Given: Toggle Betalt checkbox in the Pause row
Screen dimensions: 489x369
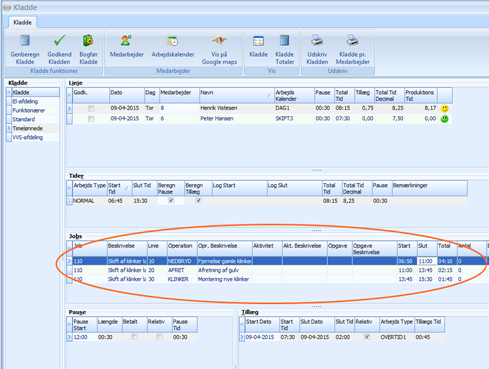Looking at the screenshot, I should 134,337.
